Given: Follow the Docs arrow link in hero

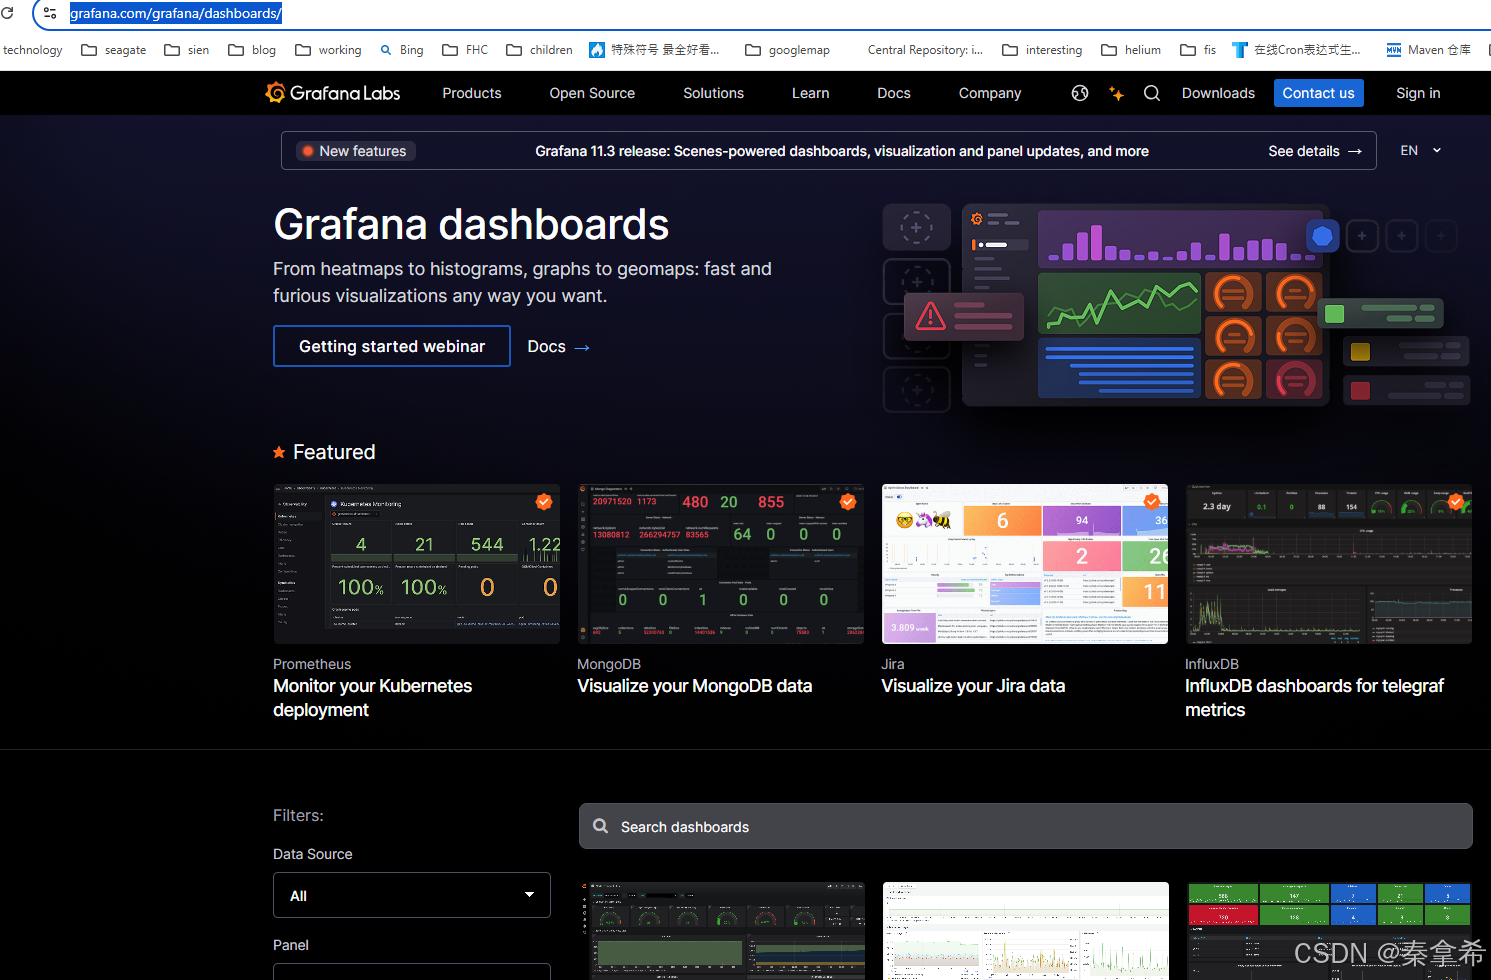Looking at the screenshot, I should click(558, 346).
